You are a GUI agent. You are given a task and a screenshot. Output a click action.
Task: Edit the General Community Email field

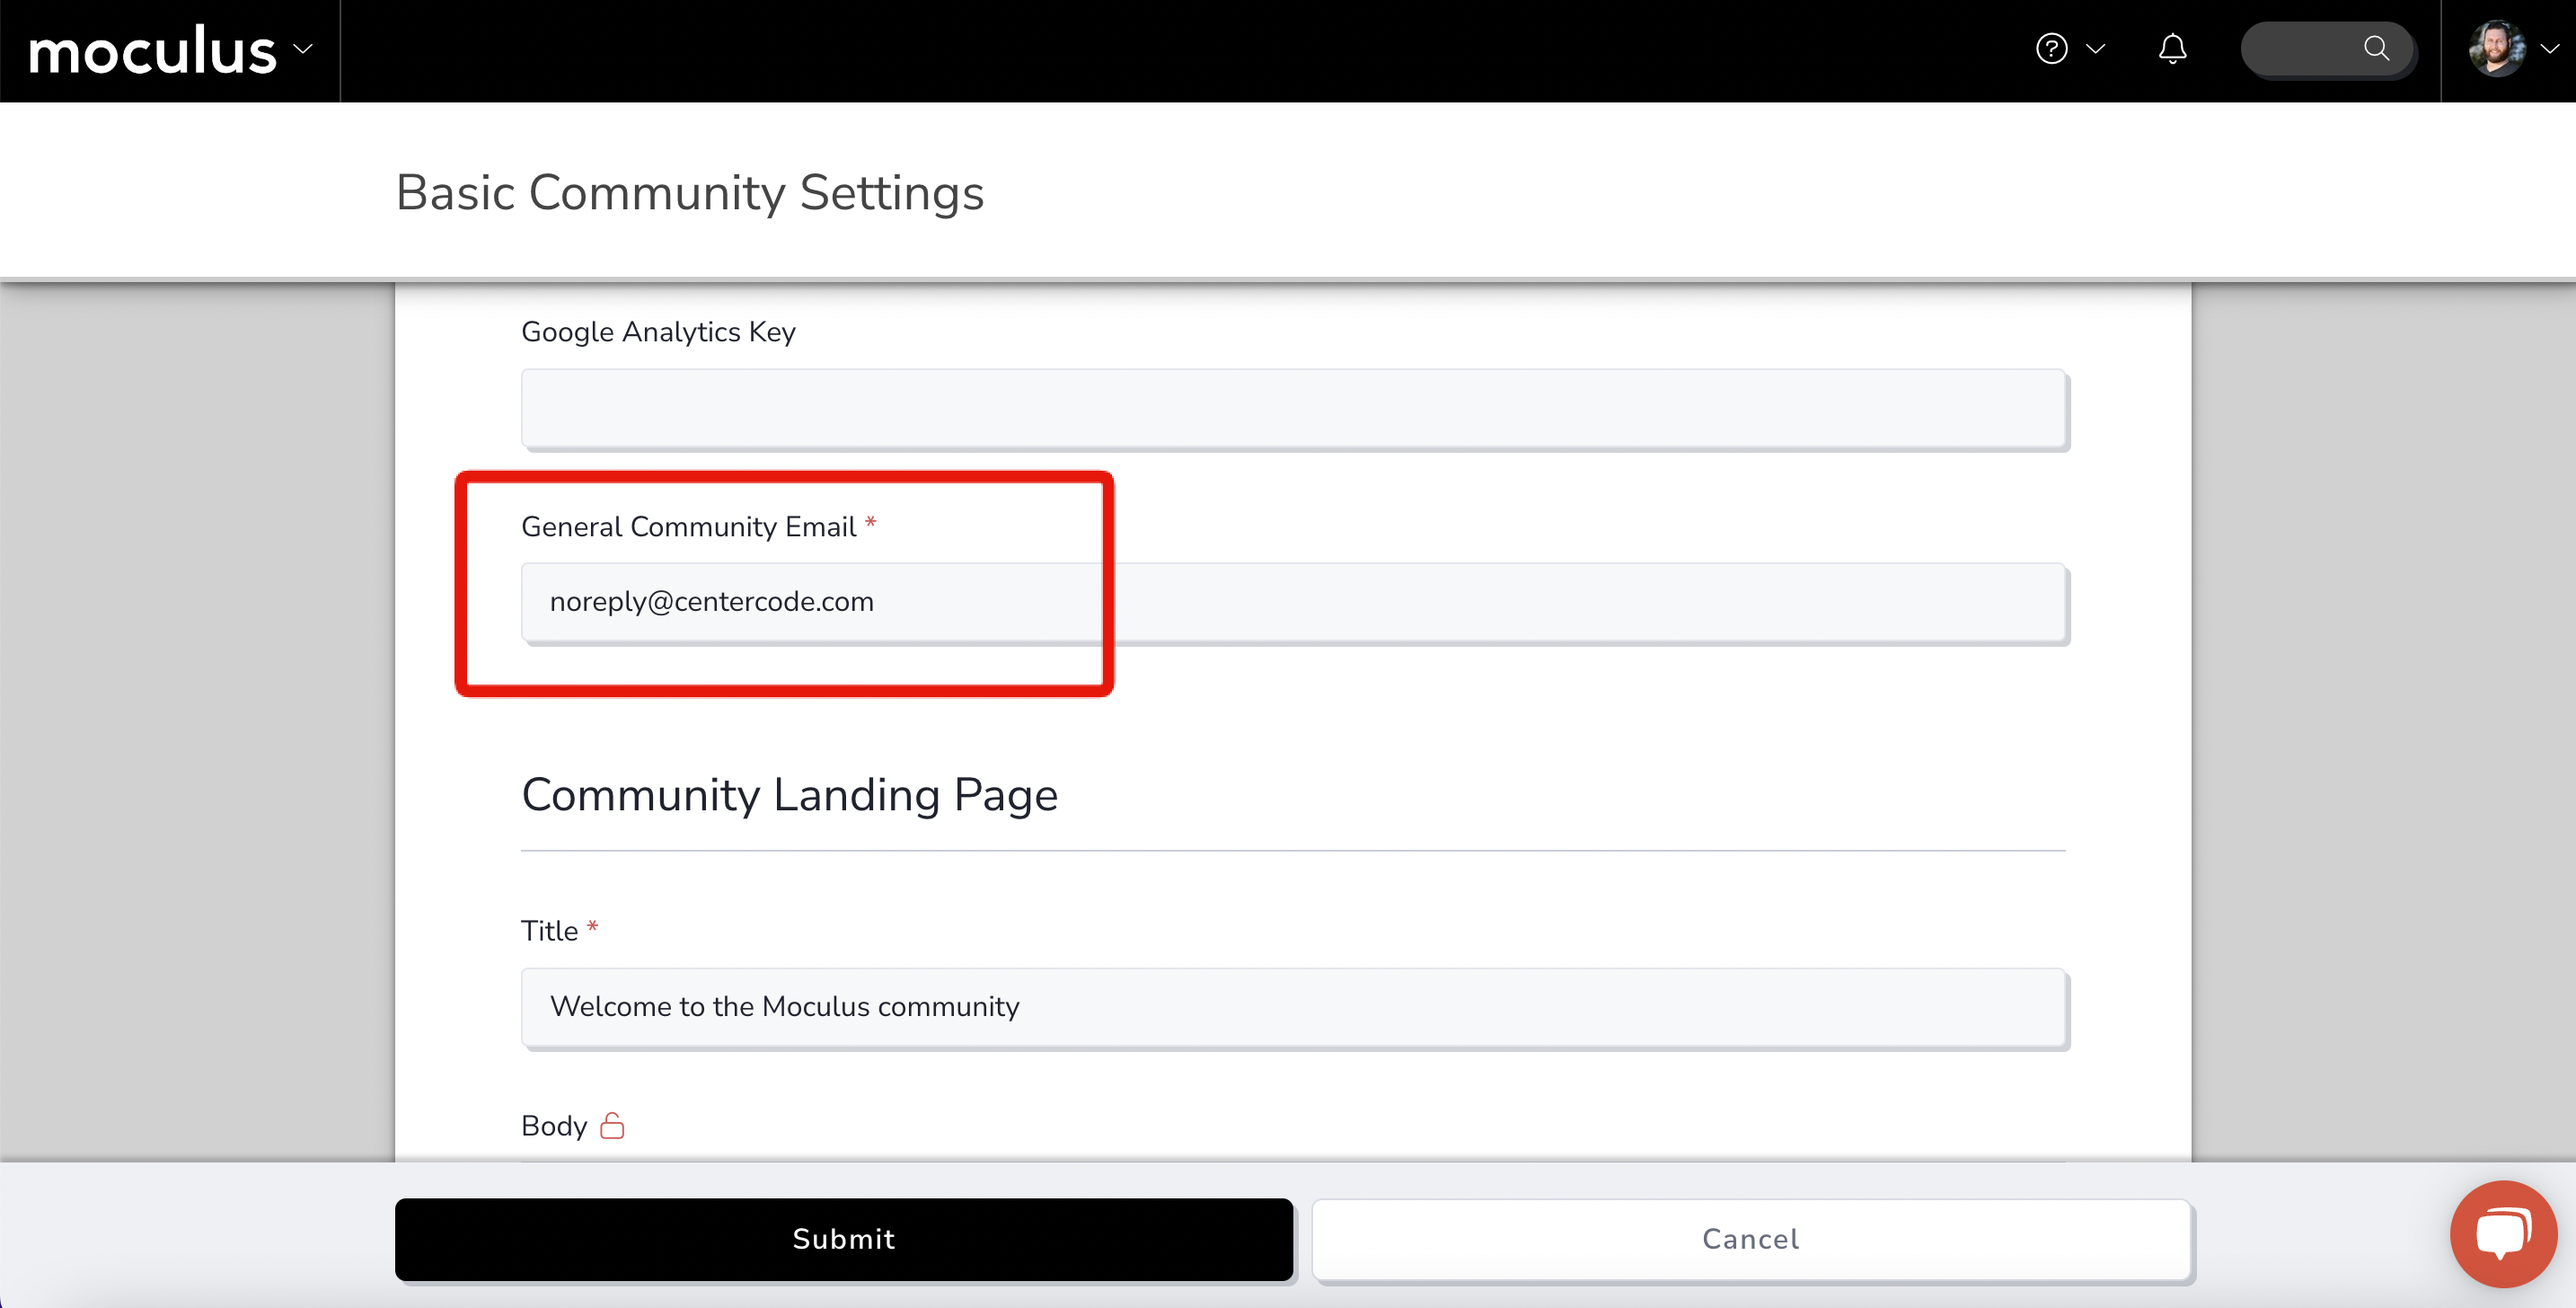point(1294,603)
